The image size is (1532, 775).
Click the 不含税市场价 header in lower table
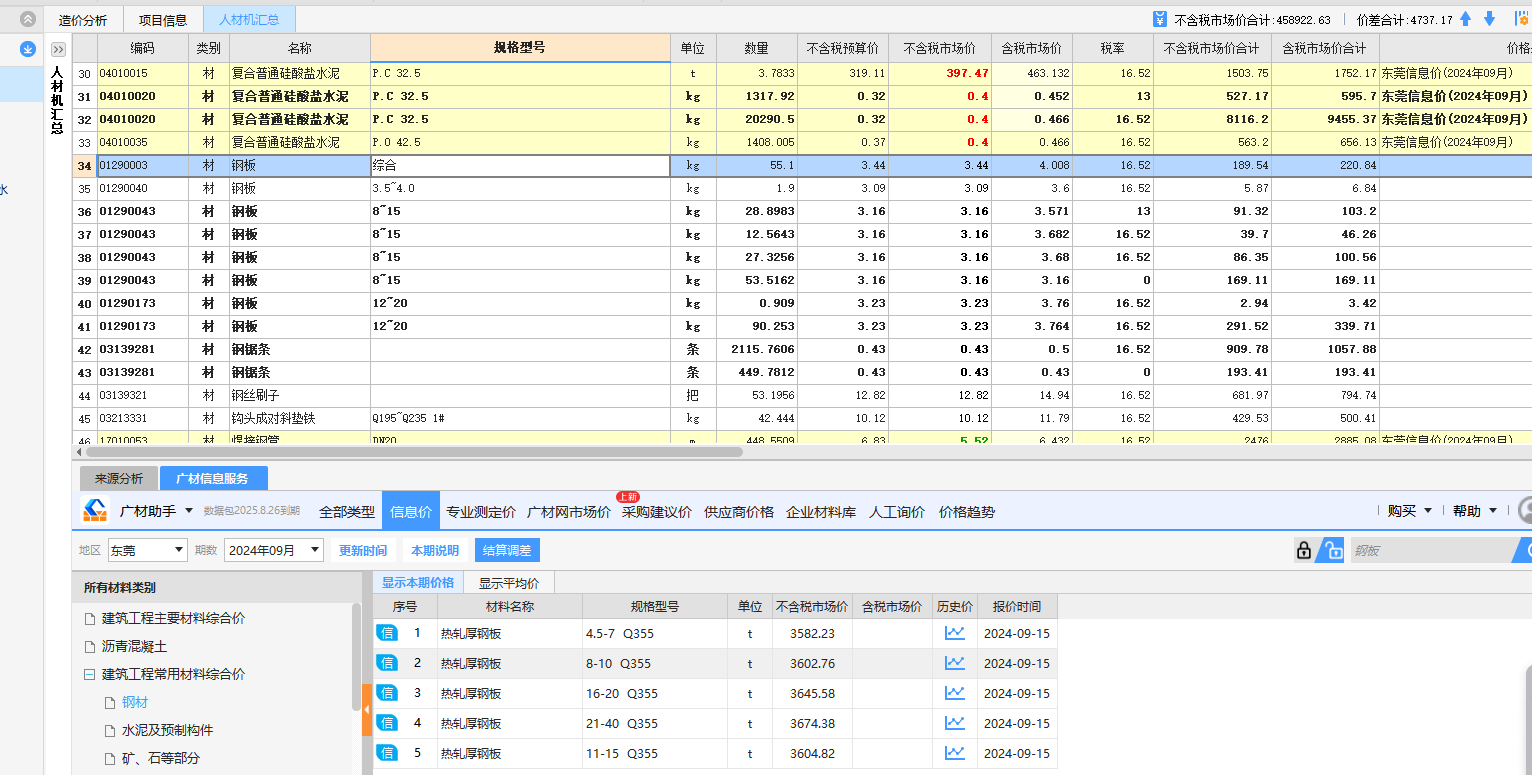pyautogui.click(x=811, y=607)
